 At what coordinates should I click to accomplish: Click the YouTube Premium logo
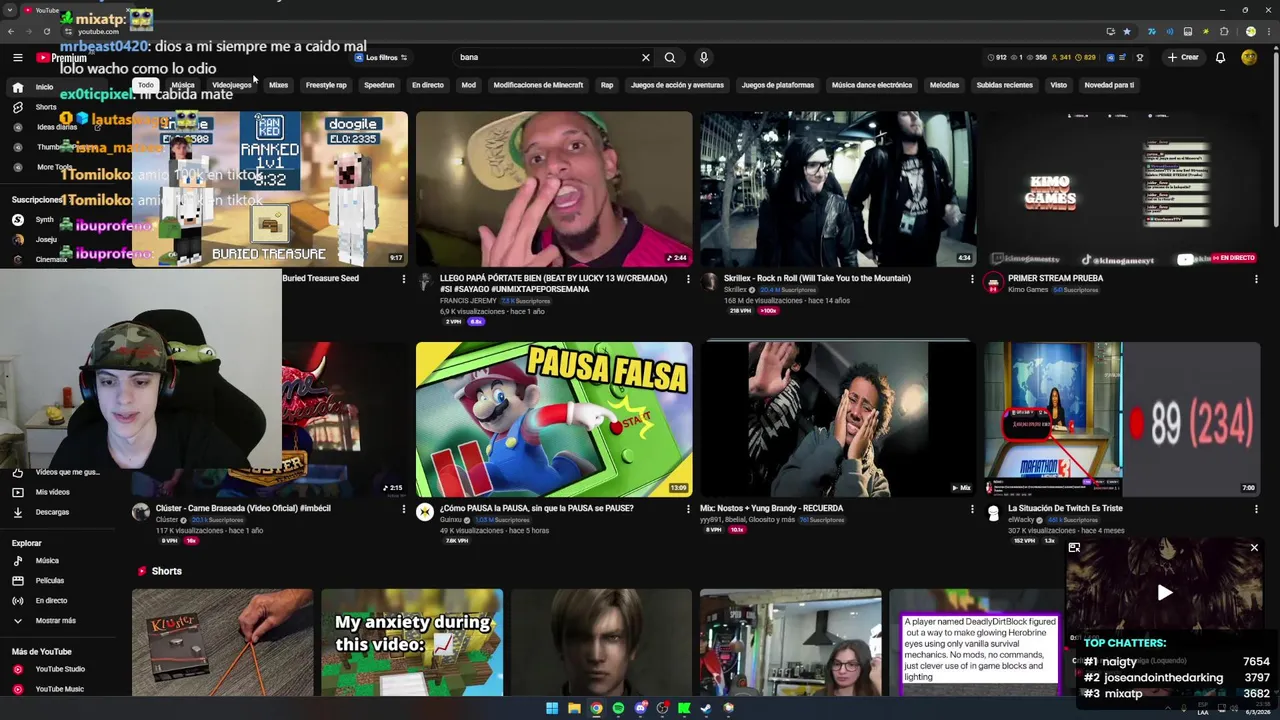point(61,58)
